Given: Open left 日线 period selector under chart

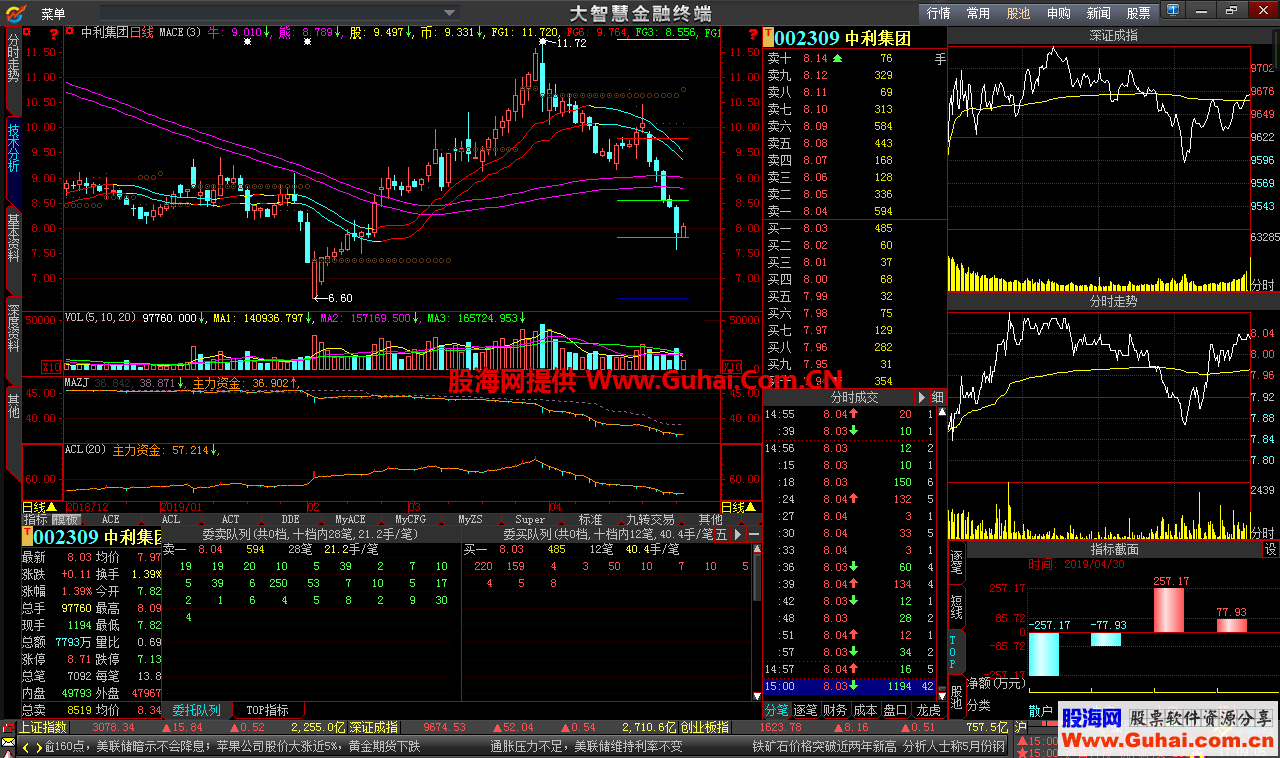Looking at the screenshot, I should pyautogui.click(x=39, y=507).
